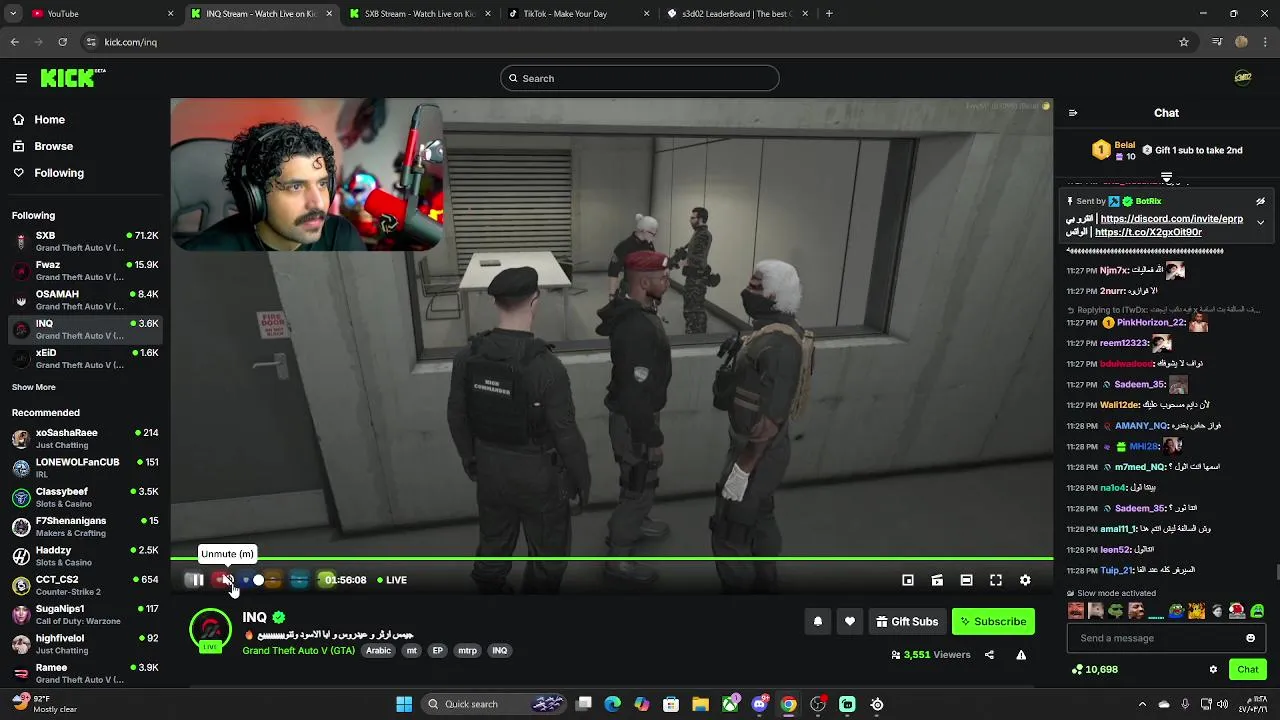Hide the pinned BotRix message
This screenshot has height=720, width=1280.
[x=1260, y=201]
